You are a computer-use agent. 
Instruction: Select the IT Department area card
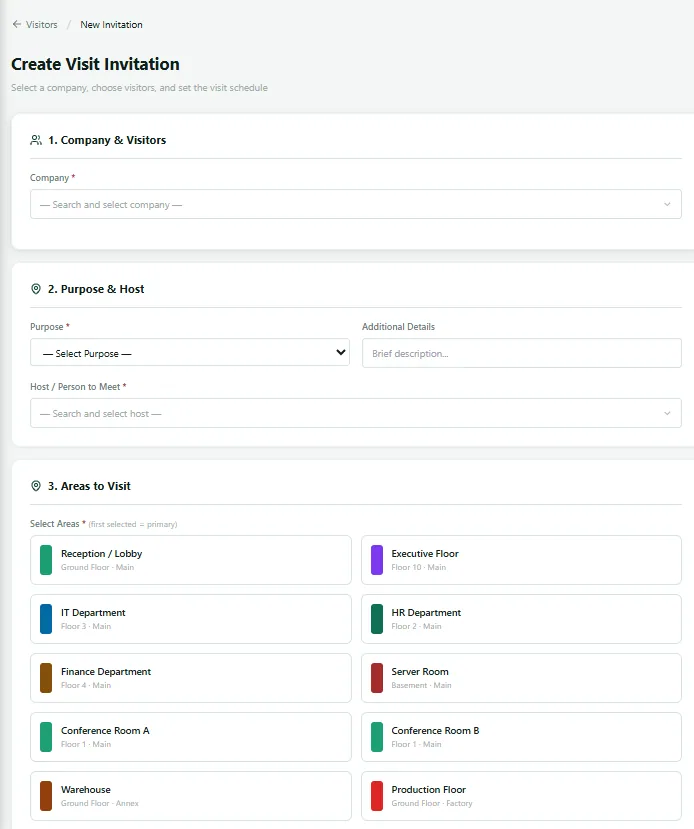191,619
